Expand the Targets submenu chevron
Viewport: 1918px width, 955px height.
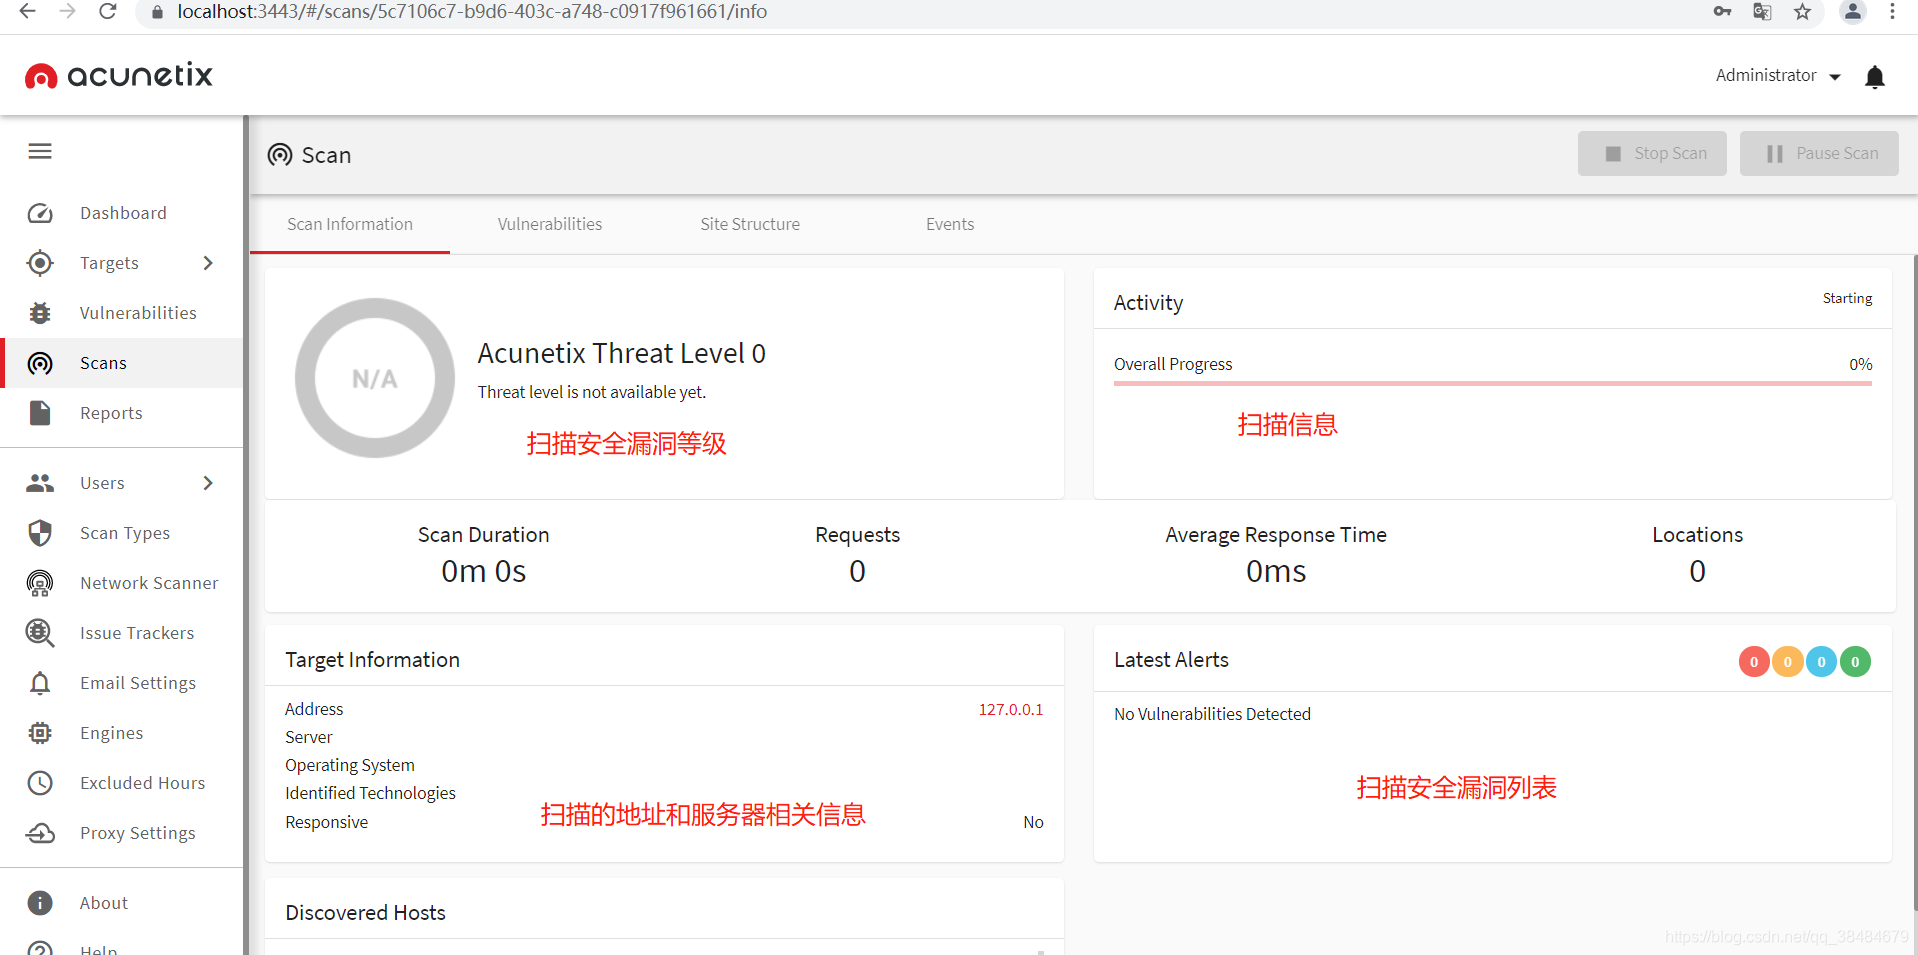[x=208, y=263]
